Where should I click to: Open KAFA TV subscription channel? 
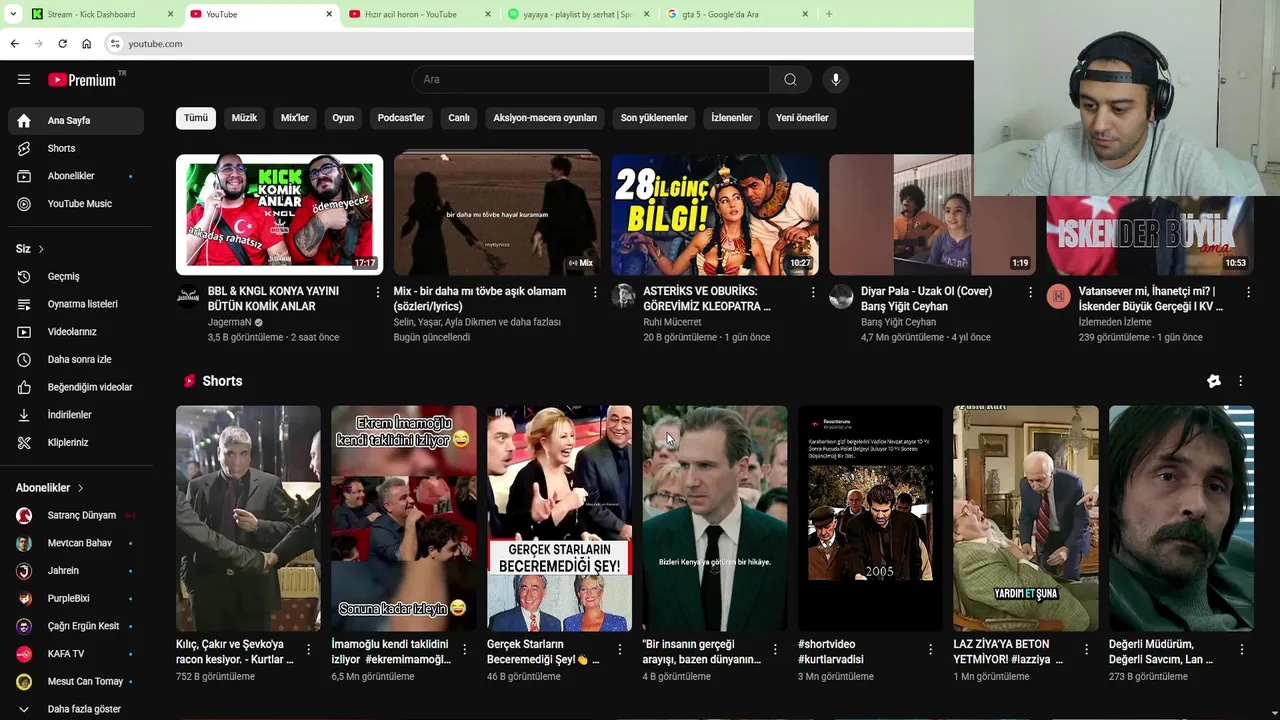pyautogui.click(x=76, y=654)
